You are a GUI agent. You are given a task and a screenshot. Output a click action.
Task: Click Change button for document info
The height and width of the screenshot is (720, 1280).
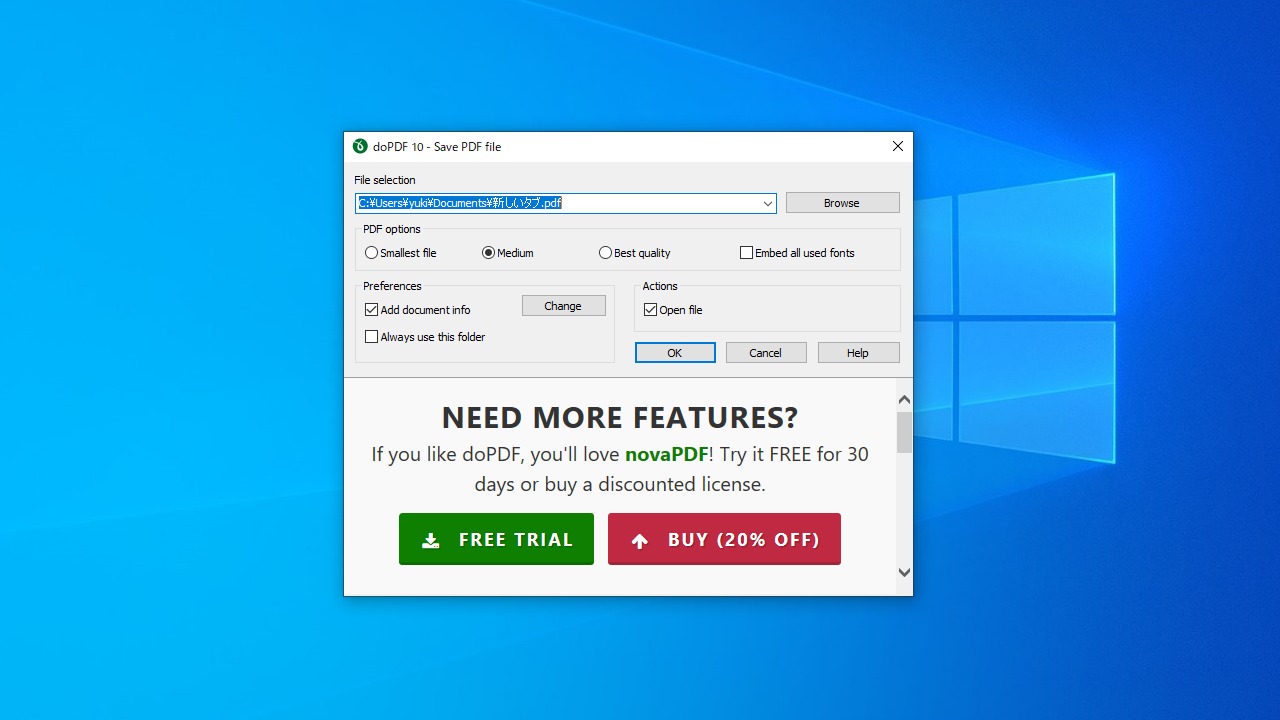point(563,306)
